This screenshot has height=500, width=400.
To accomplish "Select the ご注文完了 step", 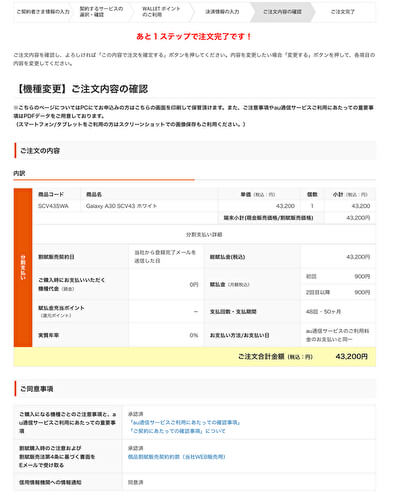I will pyautogui.click(x=343, y=12).
